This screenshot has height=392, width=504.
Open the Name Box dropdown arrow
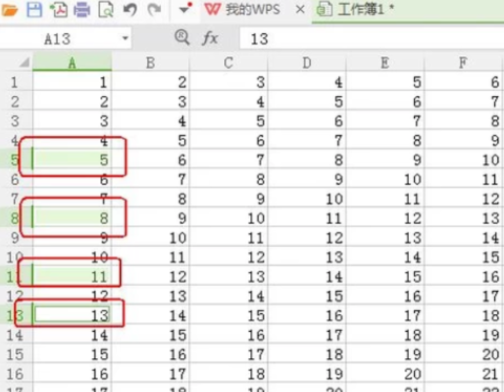(x=125, y=38)
